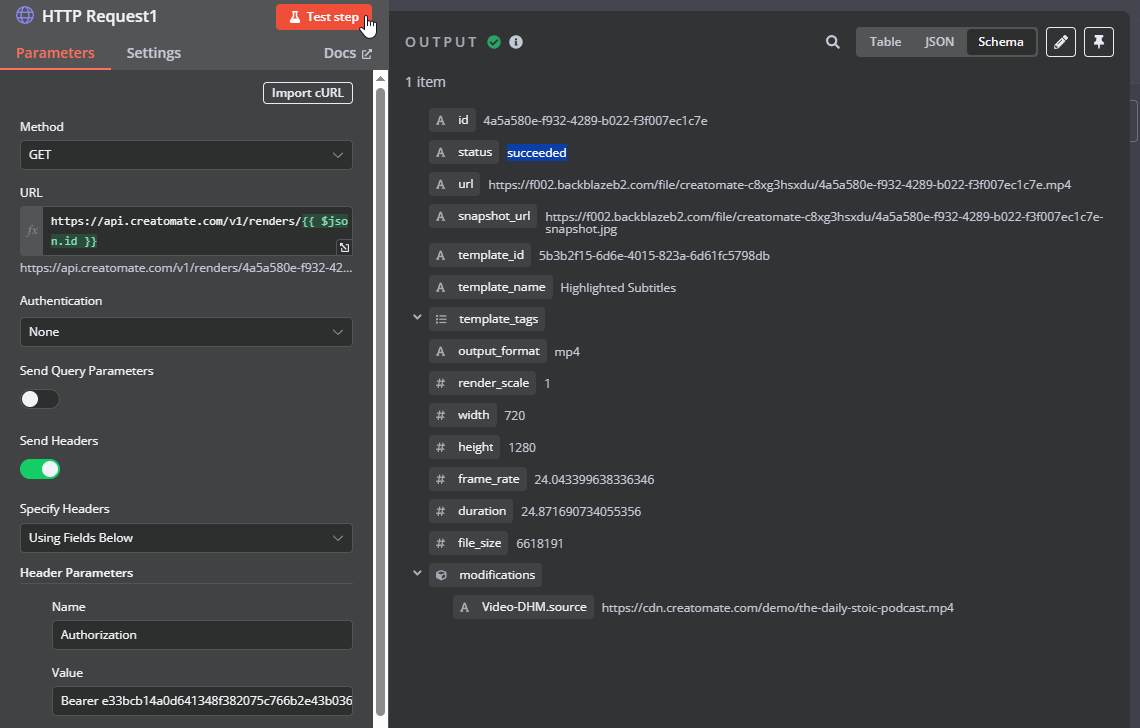1140x728 pixels.
Task: Click the output_format field pill
Action: point(488,351)
